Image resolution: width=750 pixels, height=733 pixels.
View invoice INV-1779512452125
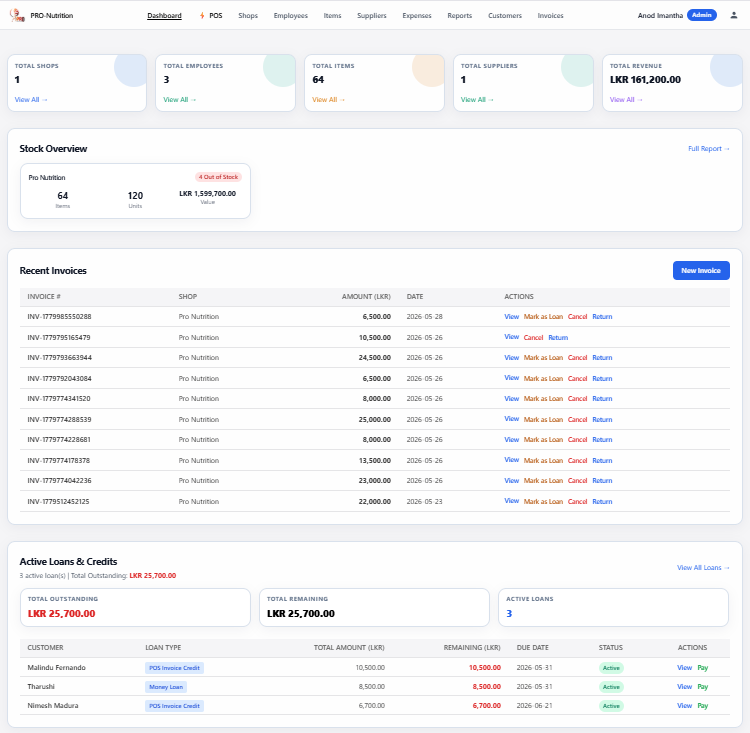[511, 501]
